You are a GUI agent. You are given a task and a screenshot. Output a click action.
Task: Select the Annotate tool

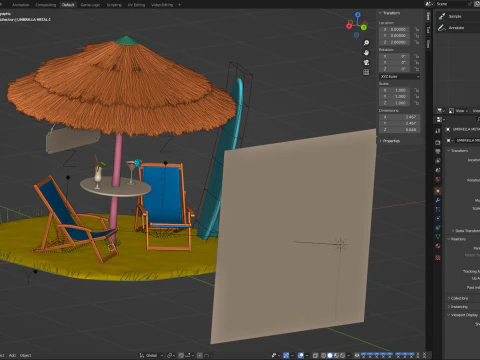coord(455,28)
